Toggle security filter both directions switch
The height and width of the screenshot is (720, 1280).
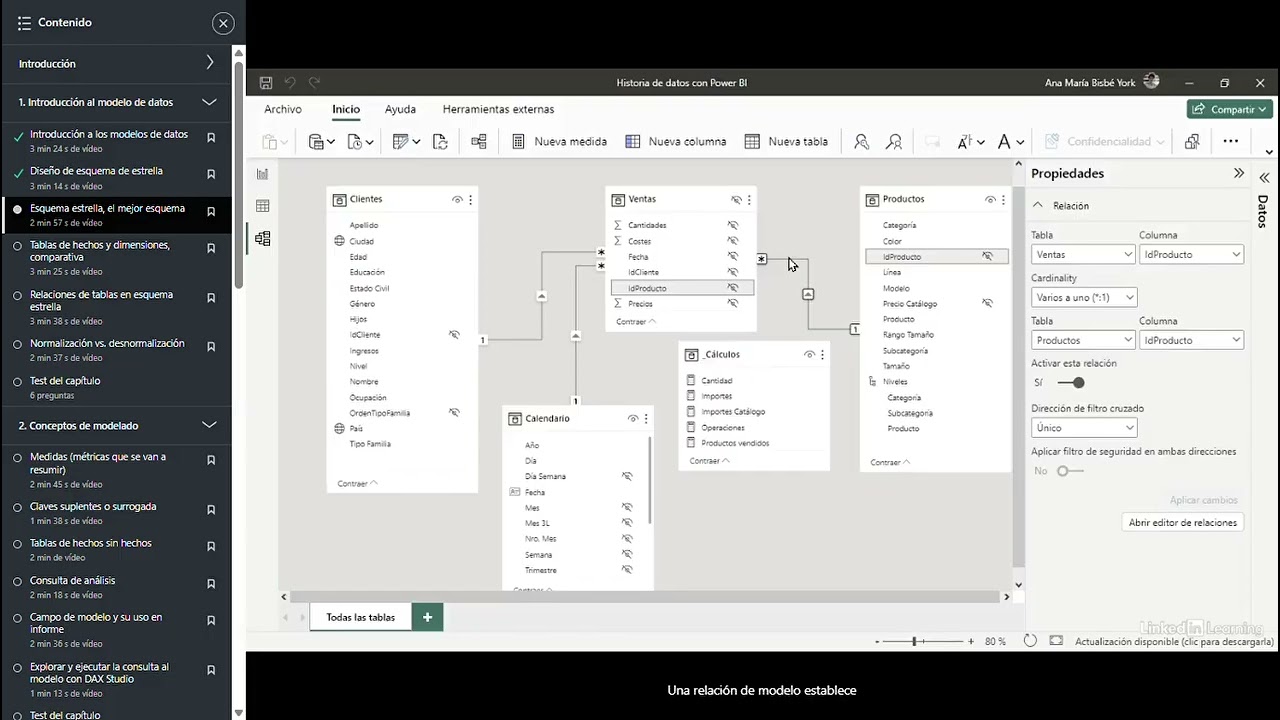click(1070, 471)
